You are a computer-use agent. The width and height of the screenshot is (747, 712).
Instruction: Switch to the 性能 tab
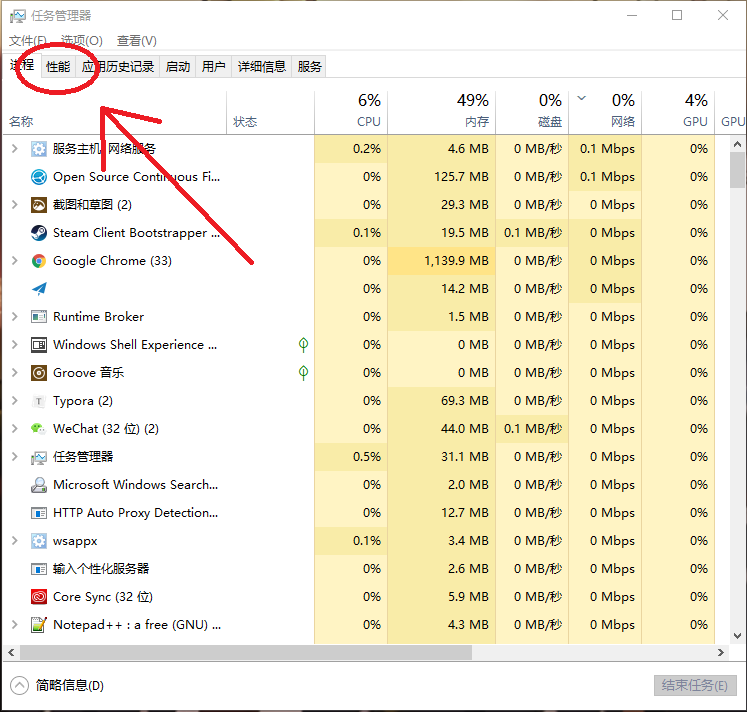pos(58,67)
